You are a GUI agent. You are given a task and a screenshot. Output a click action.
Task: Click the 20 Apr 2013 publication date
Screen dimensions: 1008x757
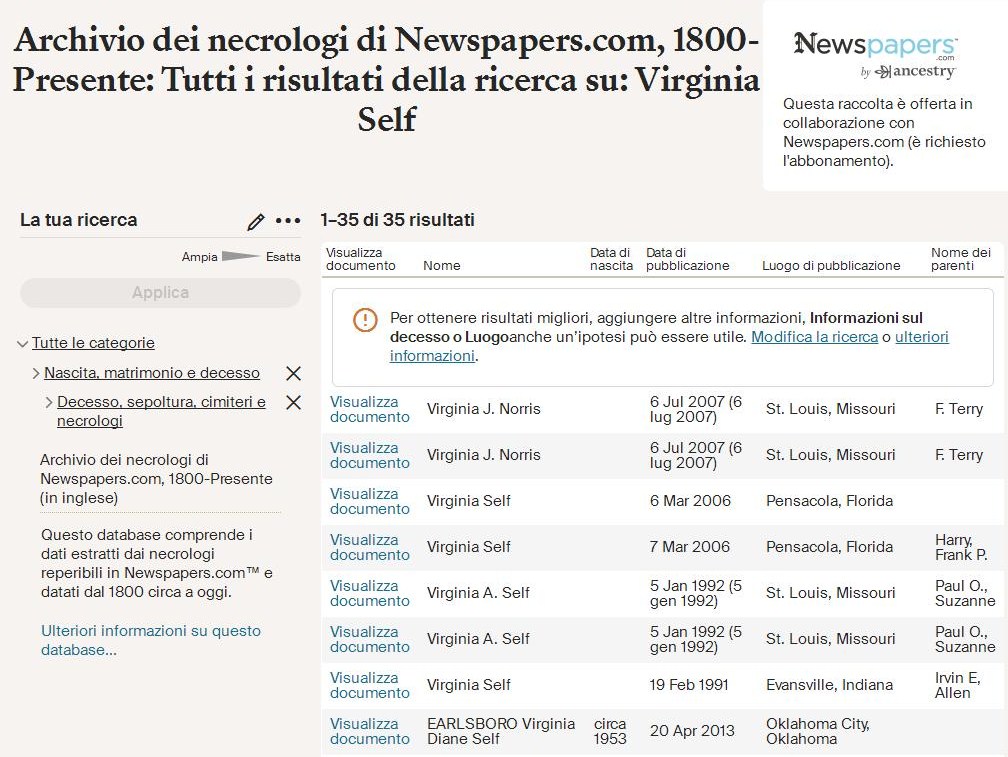692,731
